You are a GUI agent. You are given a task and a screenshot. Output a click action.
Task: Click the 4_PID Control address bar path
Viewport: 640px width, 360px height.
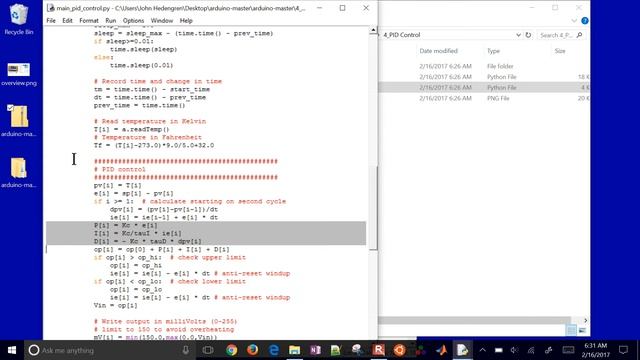(x=402, y=35)
